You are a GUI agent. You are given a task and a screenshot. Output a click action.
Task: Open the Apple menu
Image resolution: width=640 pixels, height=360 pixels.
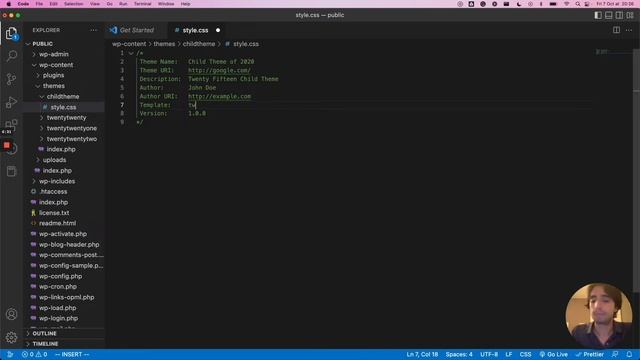(9, 4)
